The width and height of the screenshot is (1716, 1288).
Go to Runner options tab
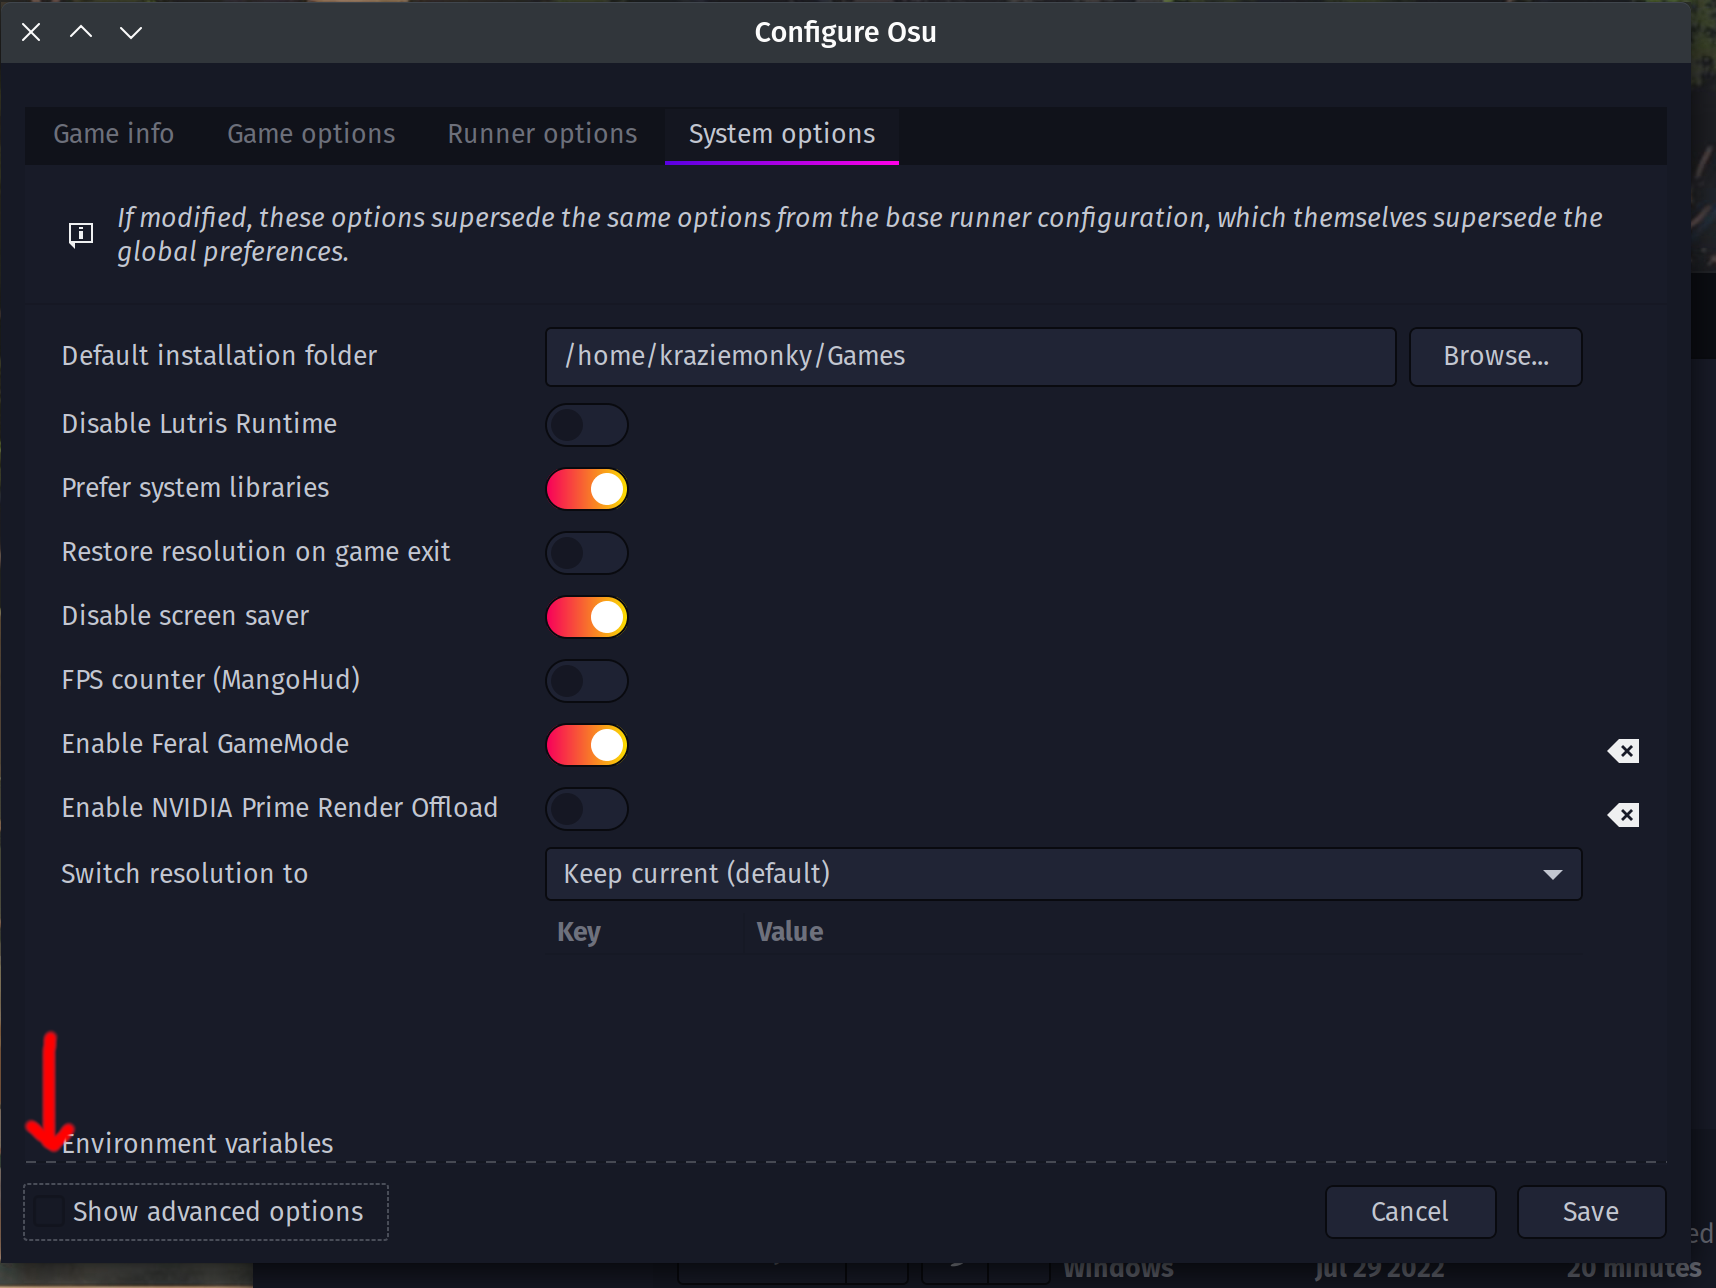[542, 134]
